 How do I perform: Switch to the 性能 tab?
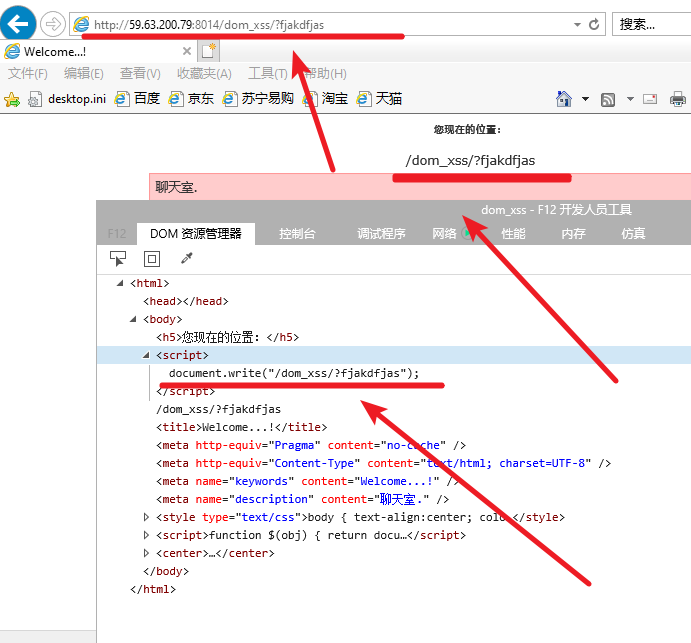513,234
